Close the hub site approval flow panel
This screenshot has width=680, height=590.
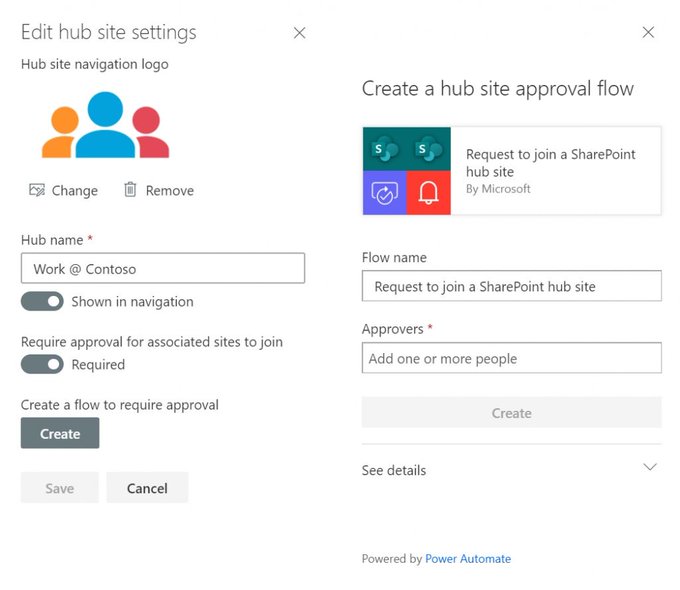[x=648, y=32]
